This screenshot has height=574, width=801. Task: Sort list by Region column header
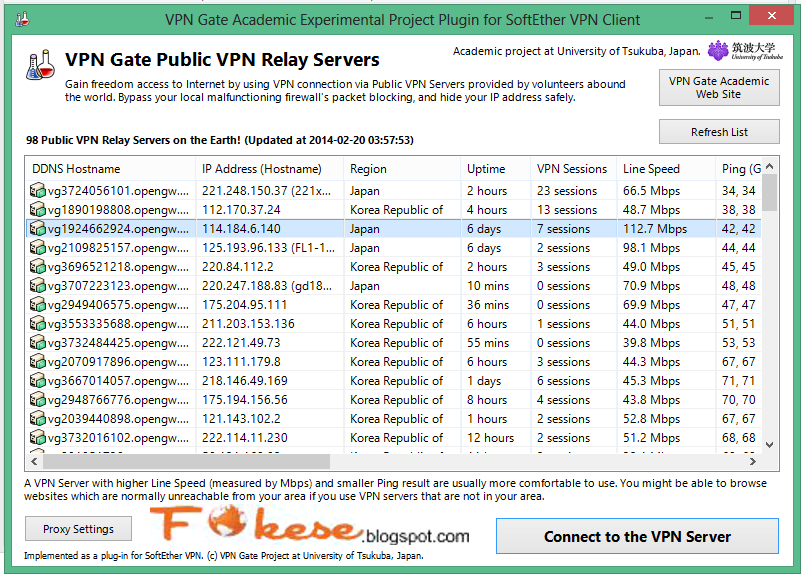tap(402, 169)
